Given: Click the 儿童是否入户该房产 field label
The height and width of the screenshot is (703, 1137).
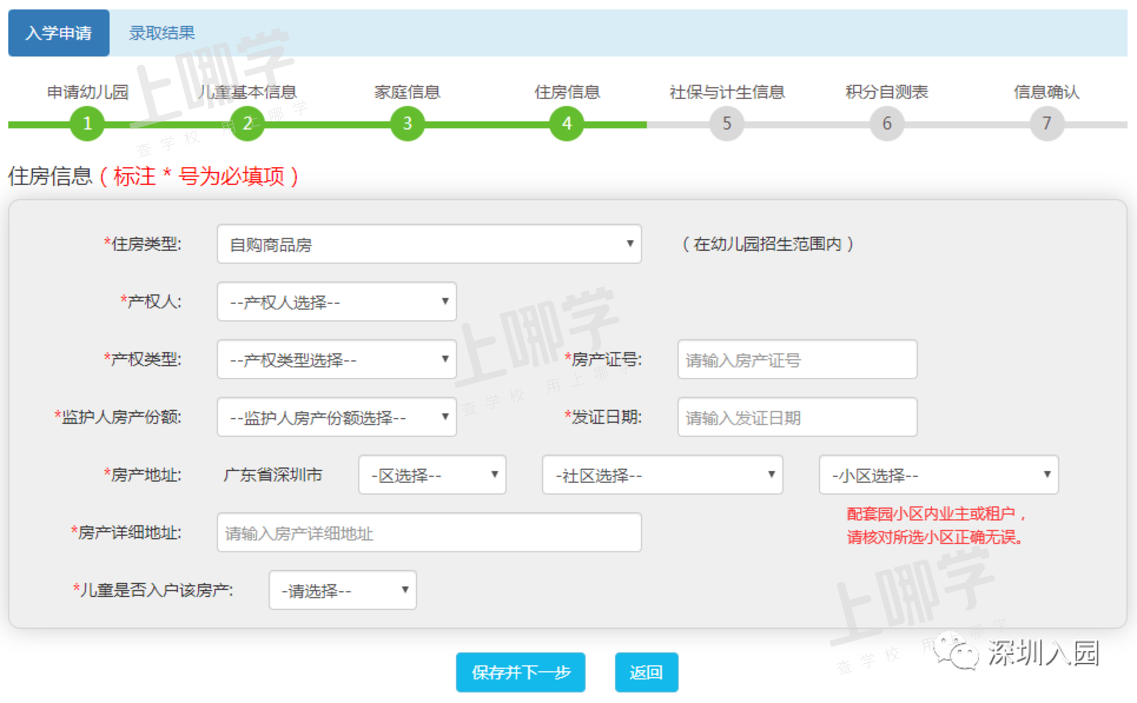Looking at the screenshot, I should point(153,591).
